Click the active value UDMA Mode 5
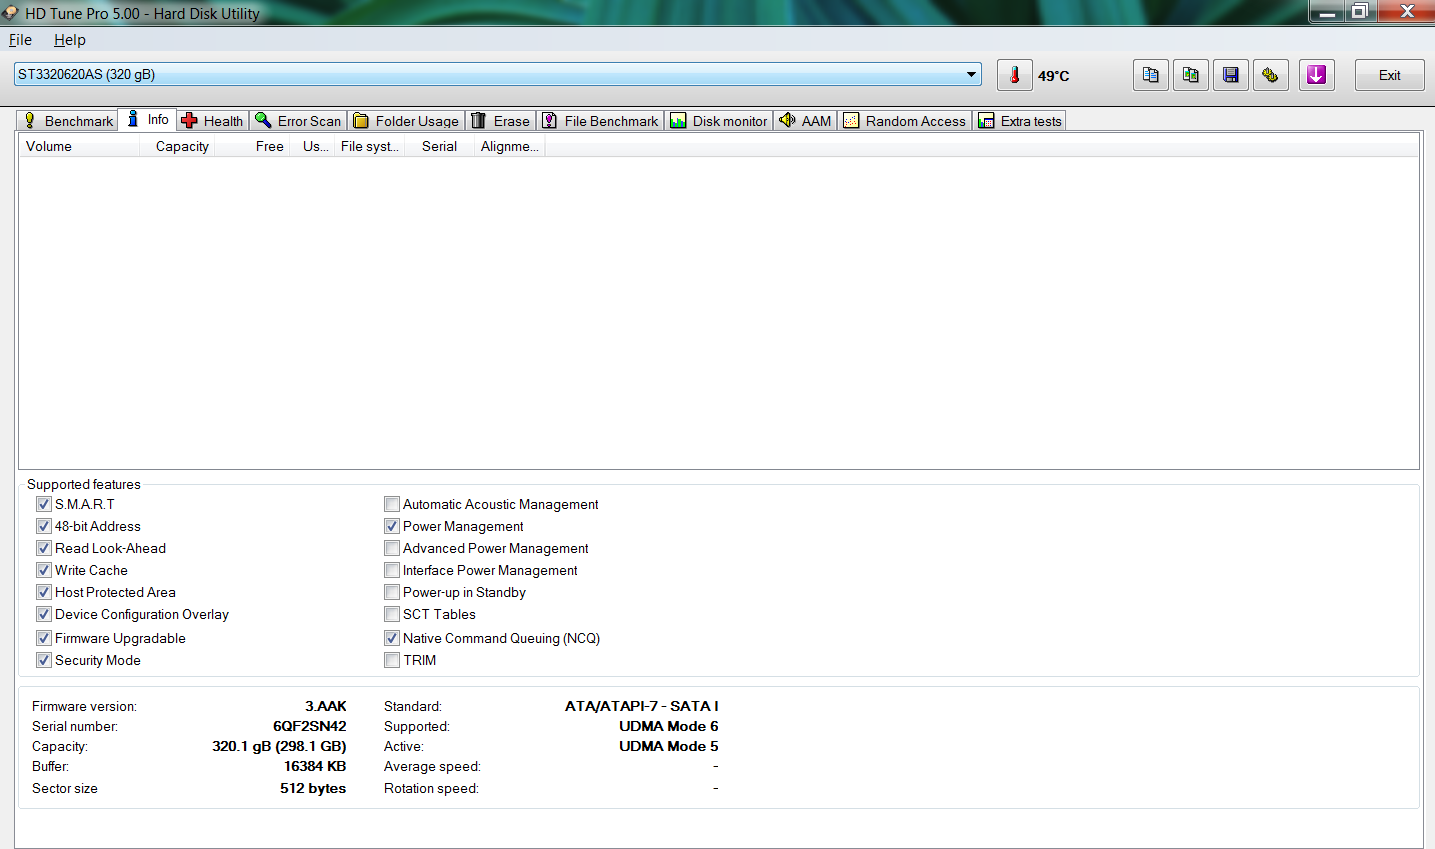This screenshot has height=849, width=1435. coord(669,746)
